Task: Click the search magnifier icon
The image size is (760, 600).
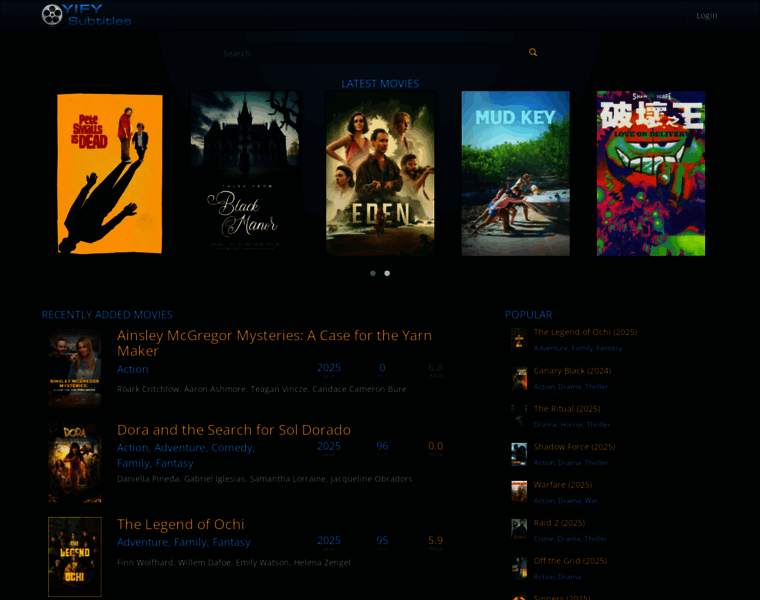Action: coord(533,52)
